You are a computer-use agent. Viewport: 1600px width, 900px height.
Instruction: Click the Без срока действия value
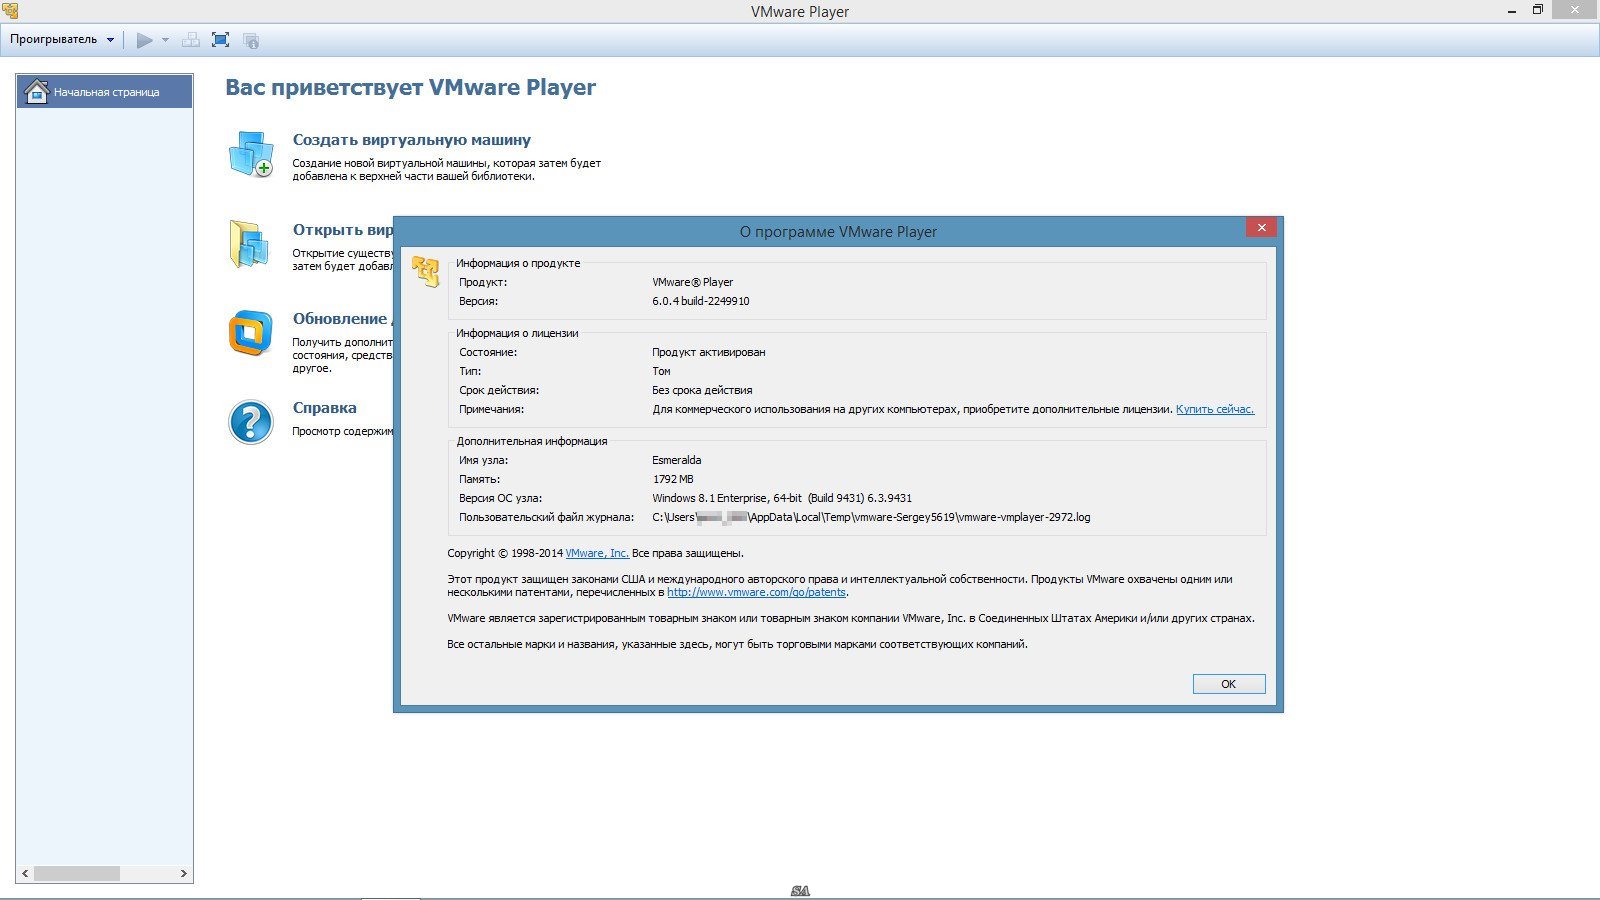pos(702,390)
